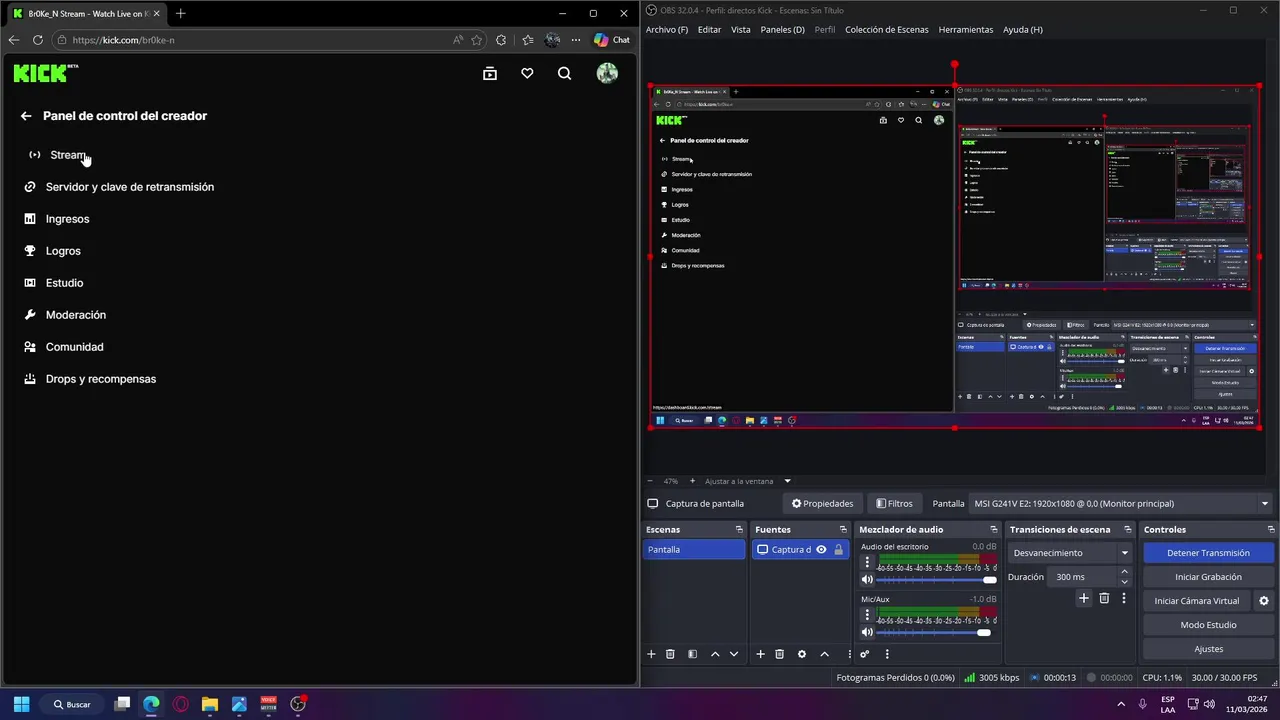This screenshot has width=1280, height=720.
Task: Open OBS Ajustes button
Action: click(x=1208, y=649)
